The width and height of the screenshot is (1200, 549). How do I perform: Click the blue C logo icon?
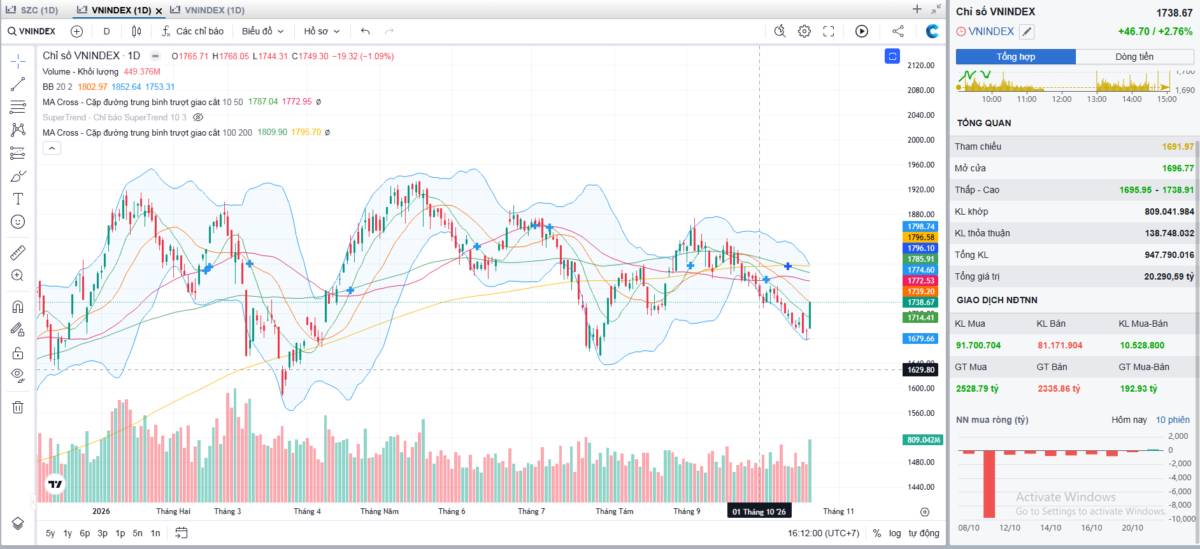(932, 31)
